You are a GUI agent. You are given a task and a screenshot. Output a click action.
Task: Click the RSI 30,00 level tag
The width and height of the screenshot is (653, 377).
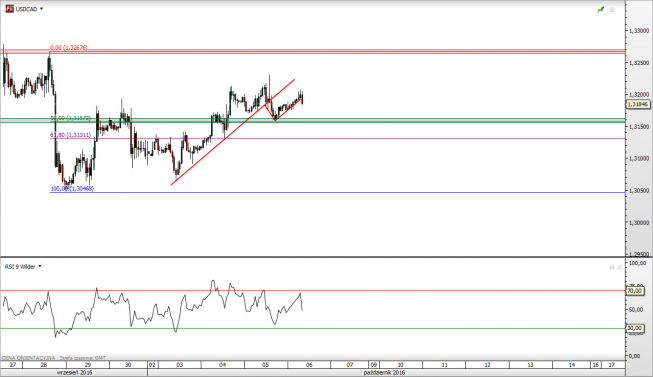tap(635, 328)
